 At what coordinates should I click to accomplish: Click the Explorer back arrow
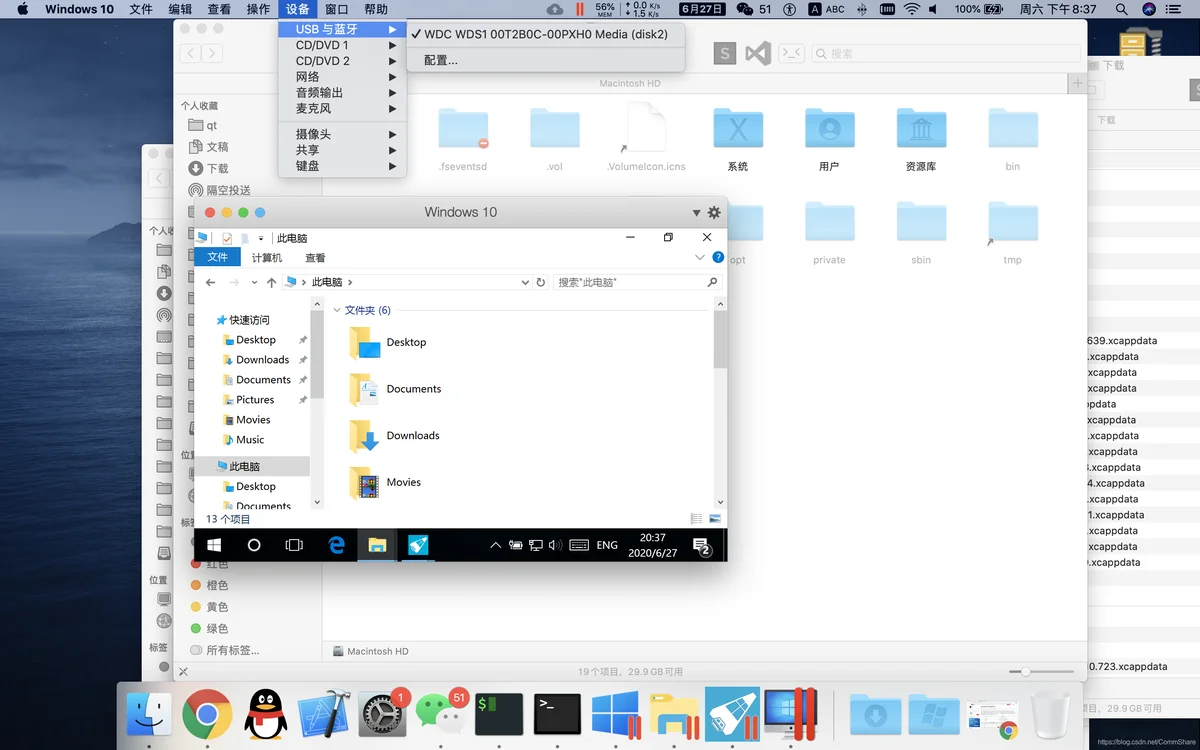[211, 283]
